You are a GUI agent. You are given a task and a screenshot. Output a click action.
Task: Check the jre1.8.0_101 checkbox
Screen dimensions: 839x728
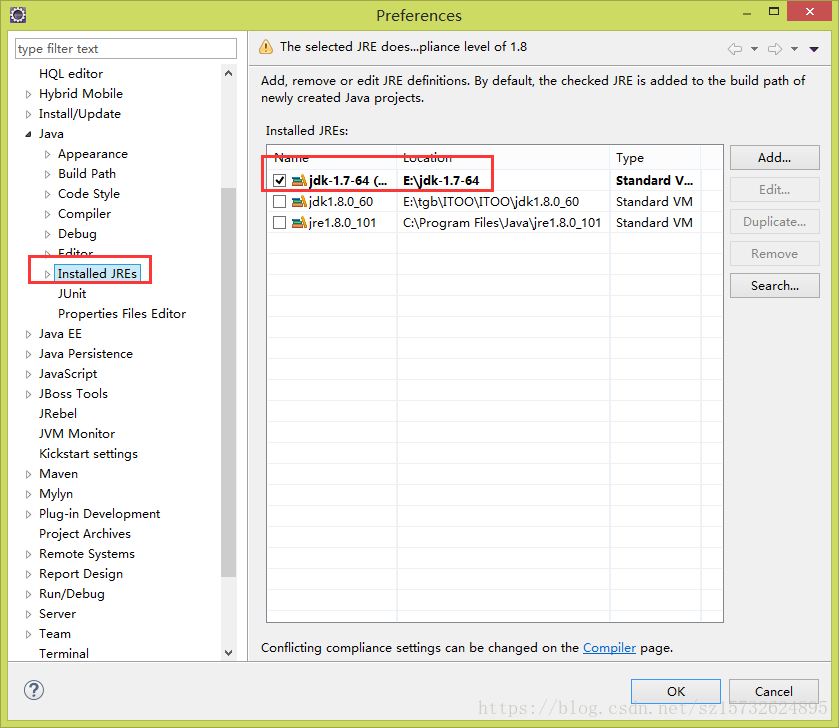point(279,223)
